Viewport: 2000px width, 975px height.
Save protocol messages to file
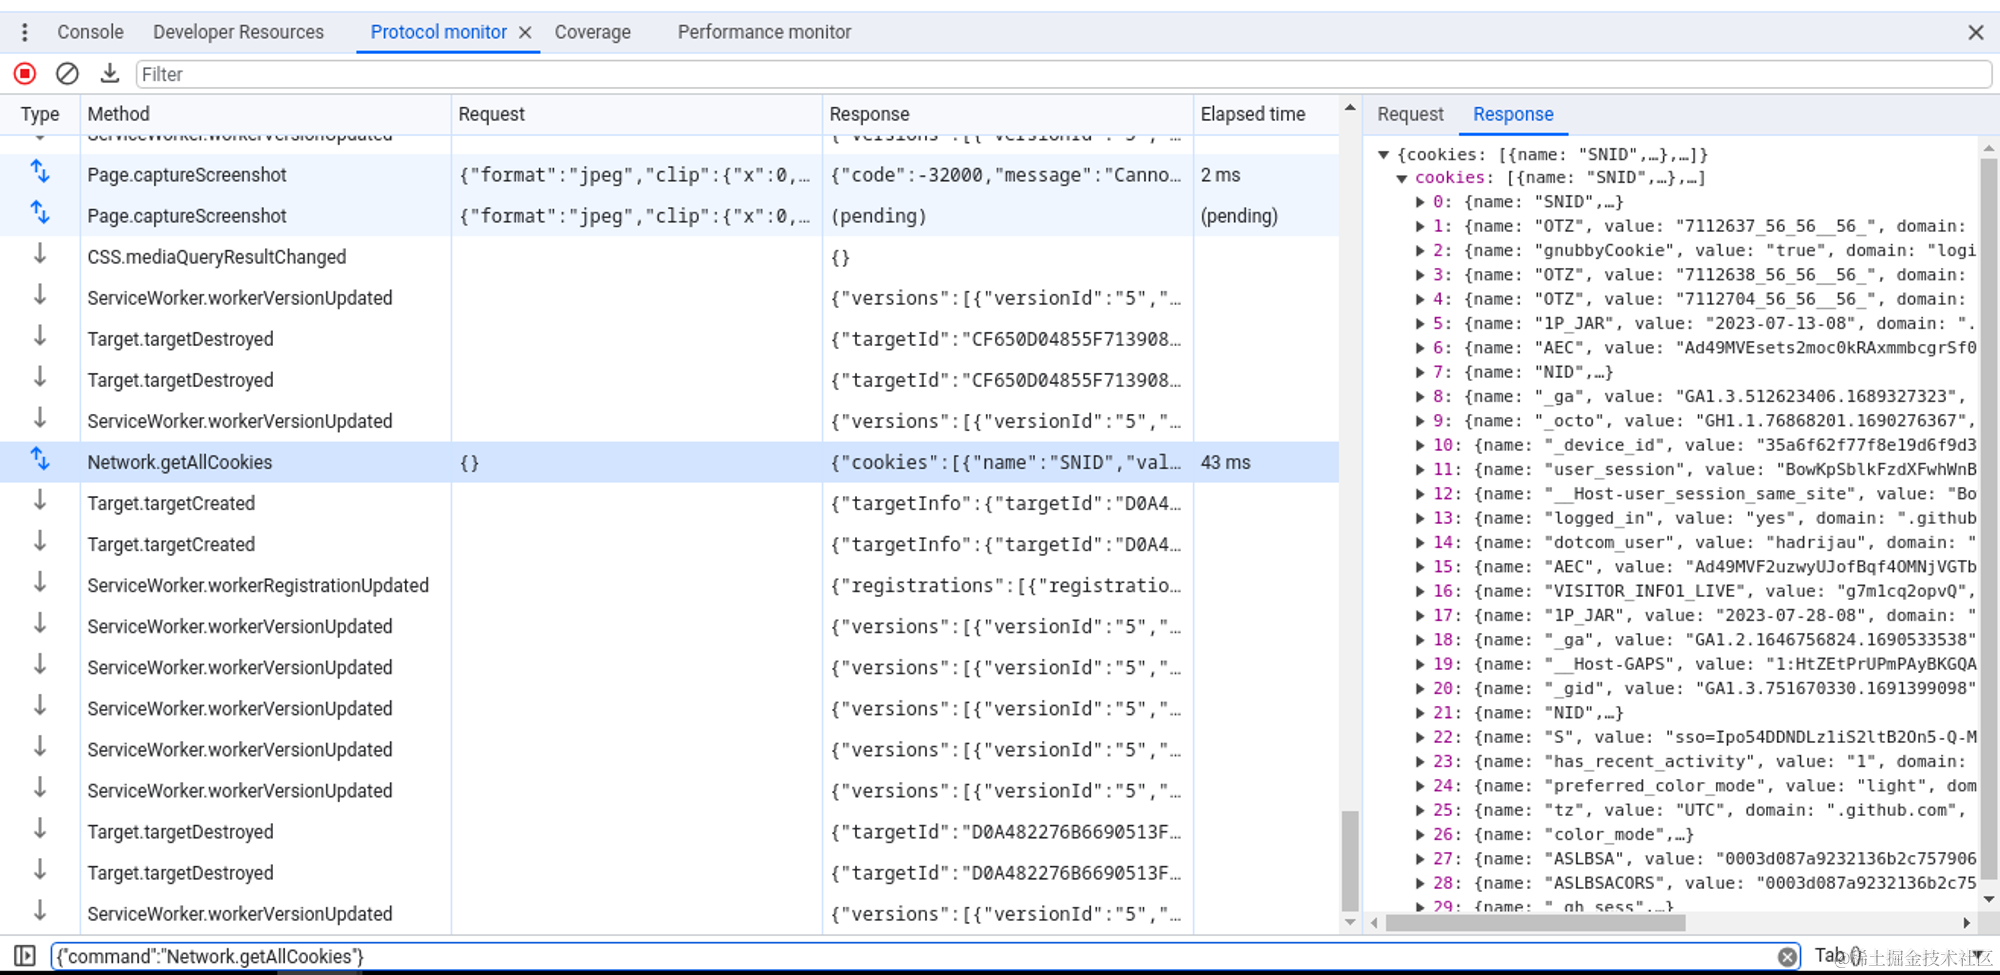tap(109, 73)
